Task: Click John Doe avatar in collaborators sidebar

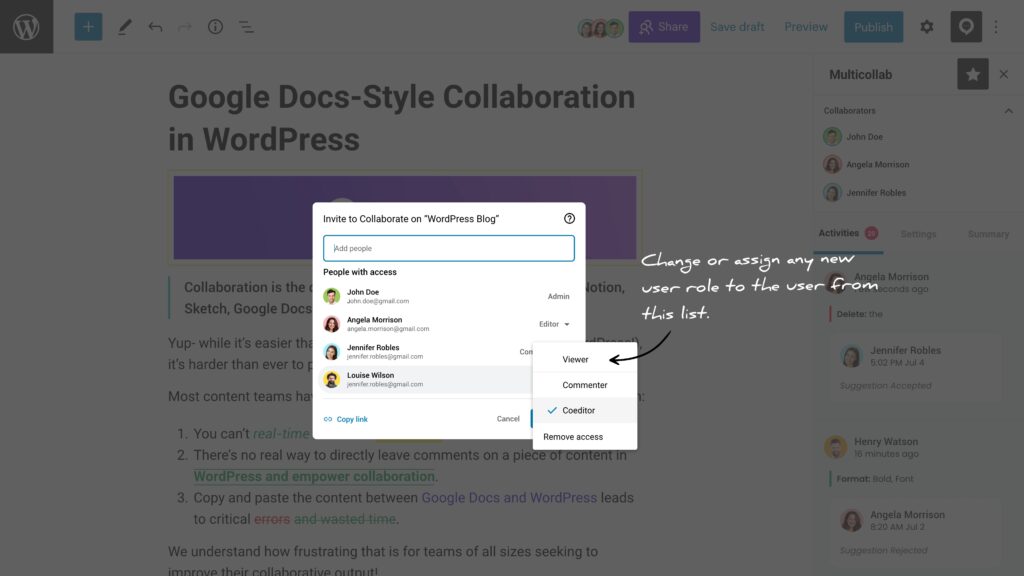Action: pos(832,136)
